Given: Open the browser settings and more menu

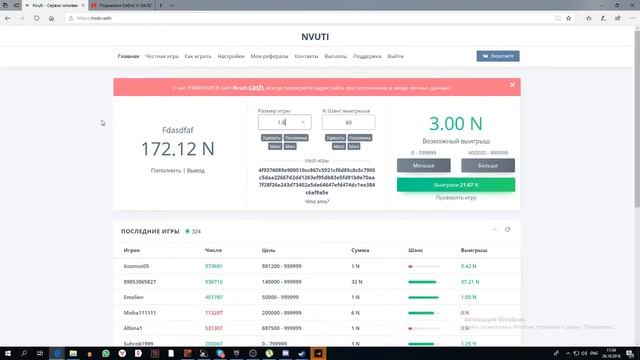Looking at the screenshot, I should [632, 18].
